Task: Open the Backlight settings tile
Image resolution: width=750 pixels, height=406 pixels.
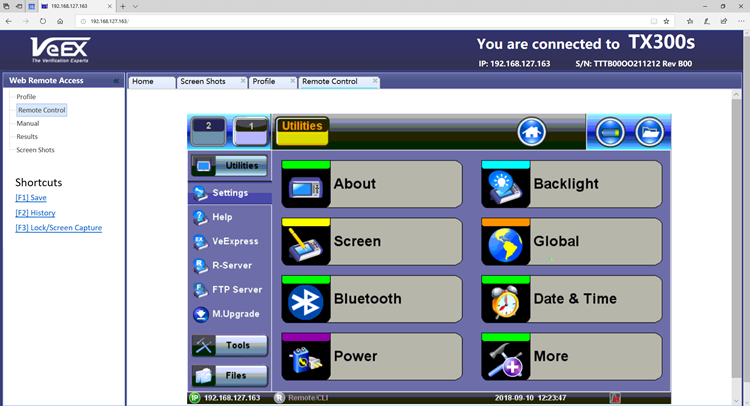Action: point(572,184)
